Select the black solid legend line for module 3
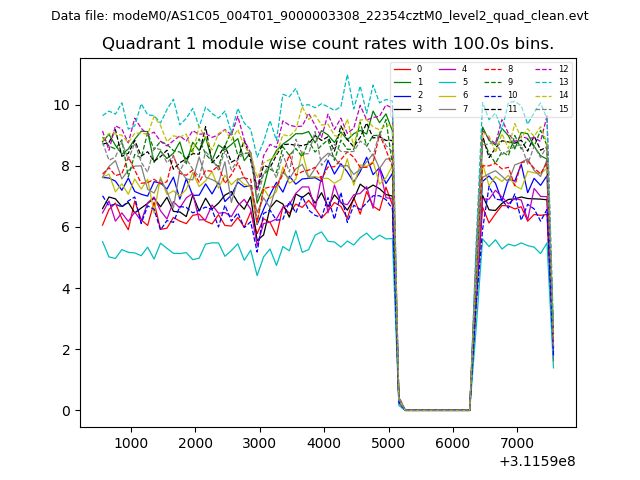This screenshot has width=640, height=480. click(403, 108)
